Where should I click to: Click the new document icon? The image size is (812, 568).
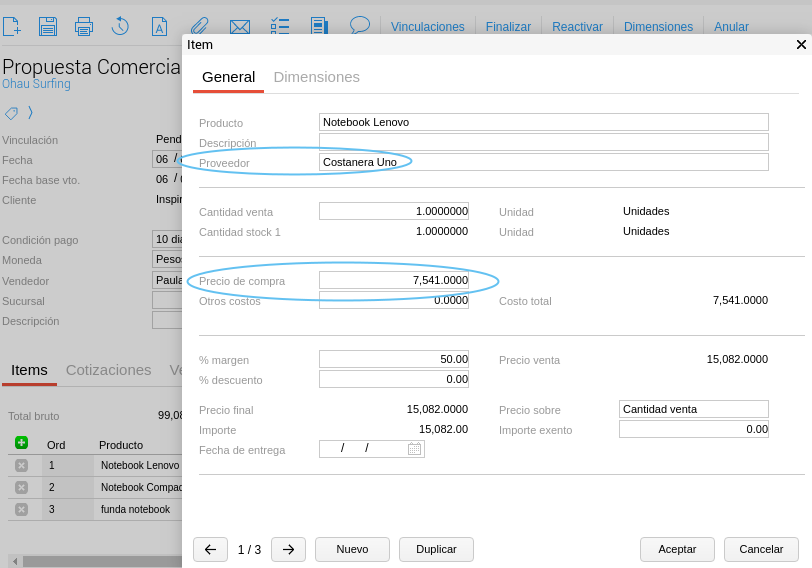click(x=12, y=27)
